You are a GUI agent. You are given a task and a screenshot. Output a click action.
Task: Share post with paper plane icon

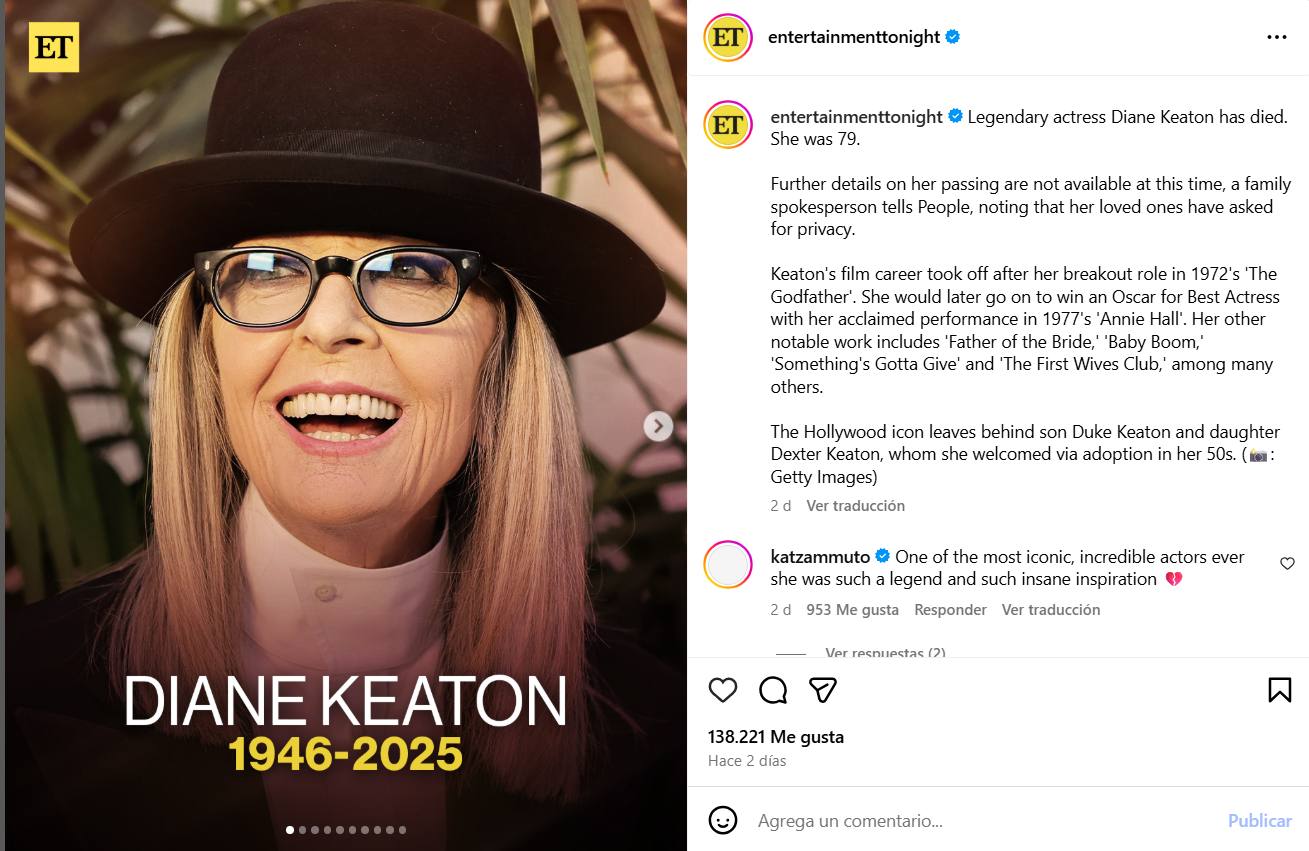coord(822,690)
